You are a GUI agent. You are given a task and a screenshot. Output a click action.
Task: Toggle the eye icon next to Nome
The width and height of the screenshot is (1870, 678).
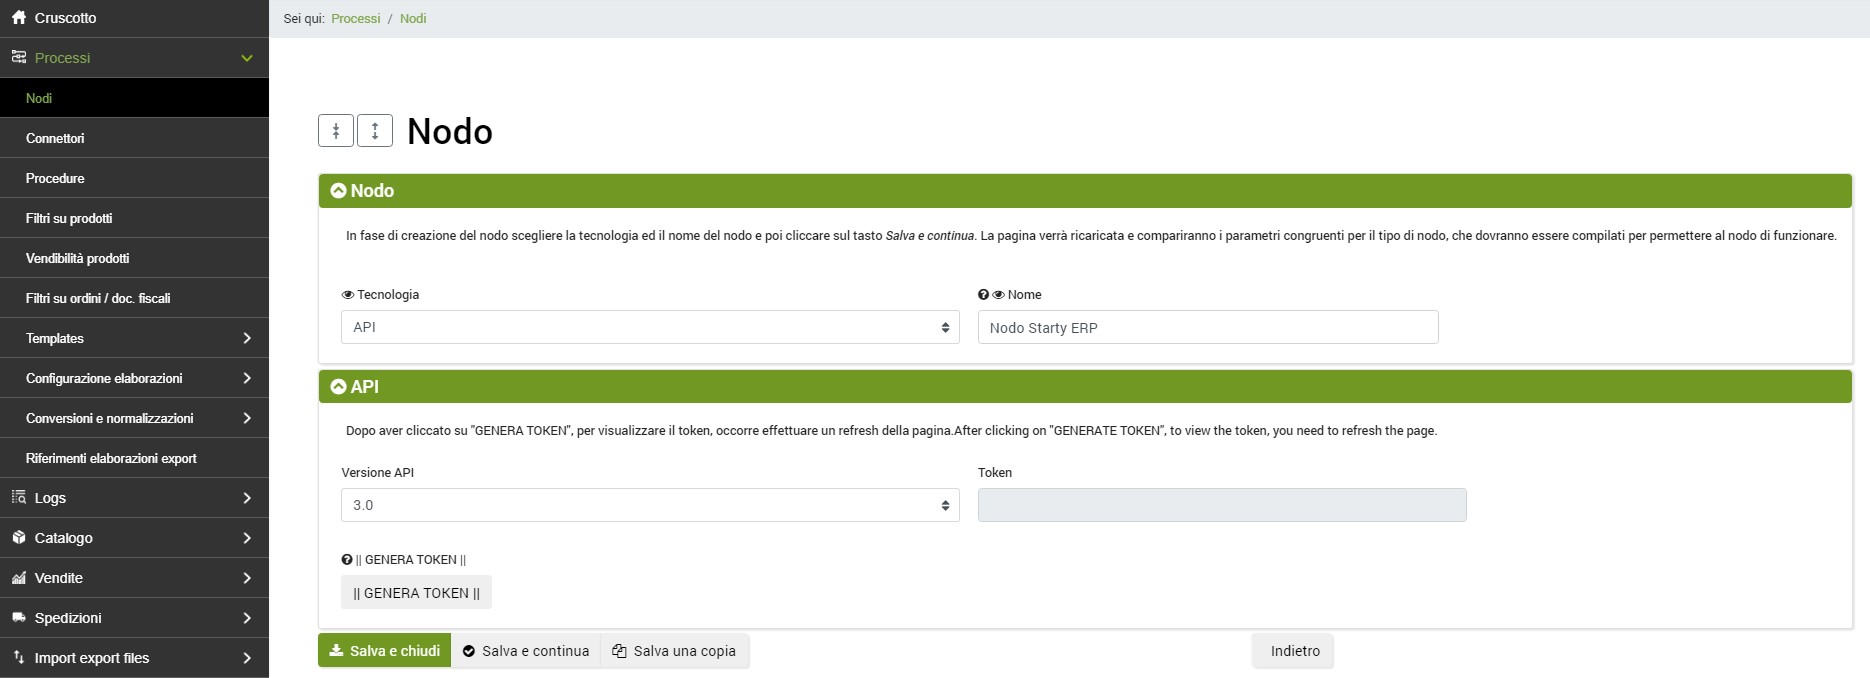(x=998, y=295)
